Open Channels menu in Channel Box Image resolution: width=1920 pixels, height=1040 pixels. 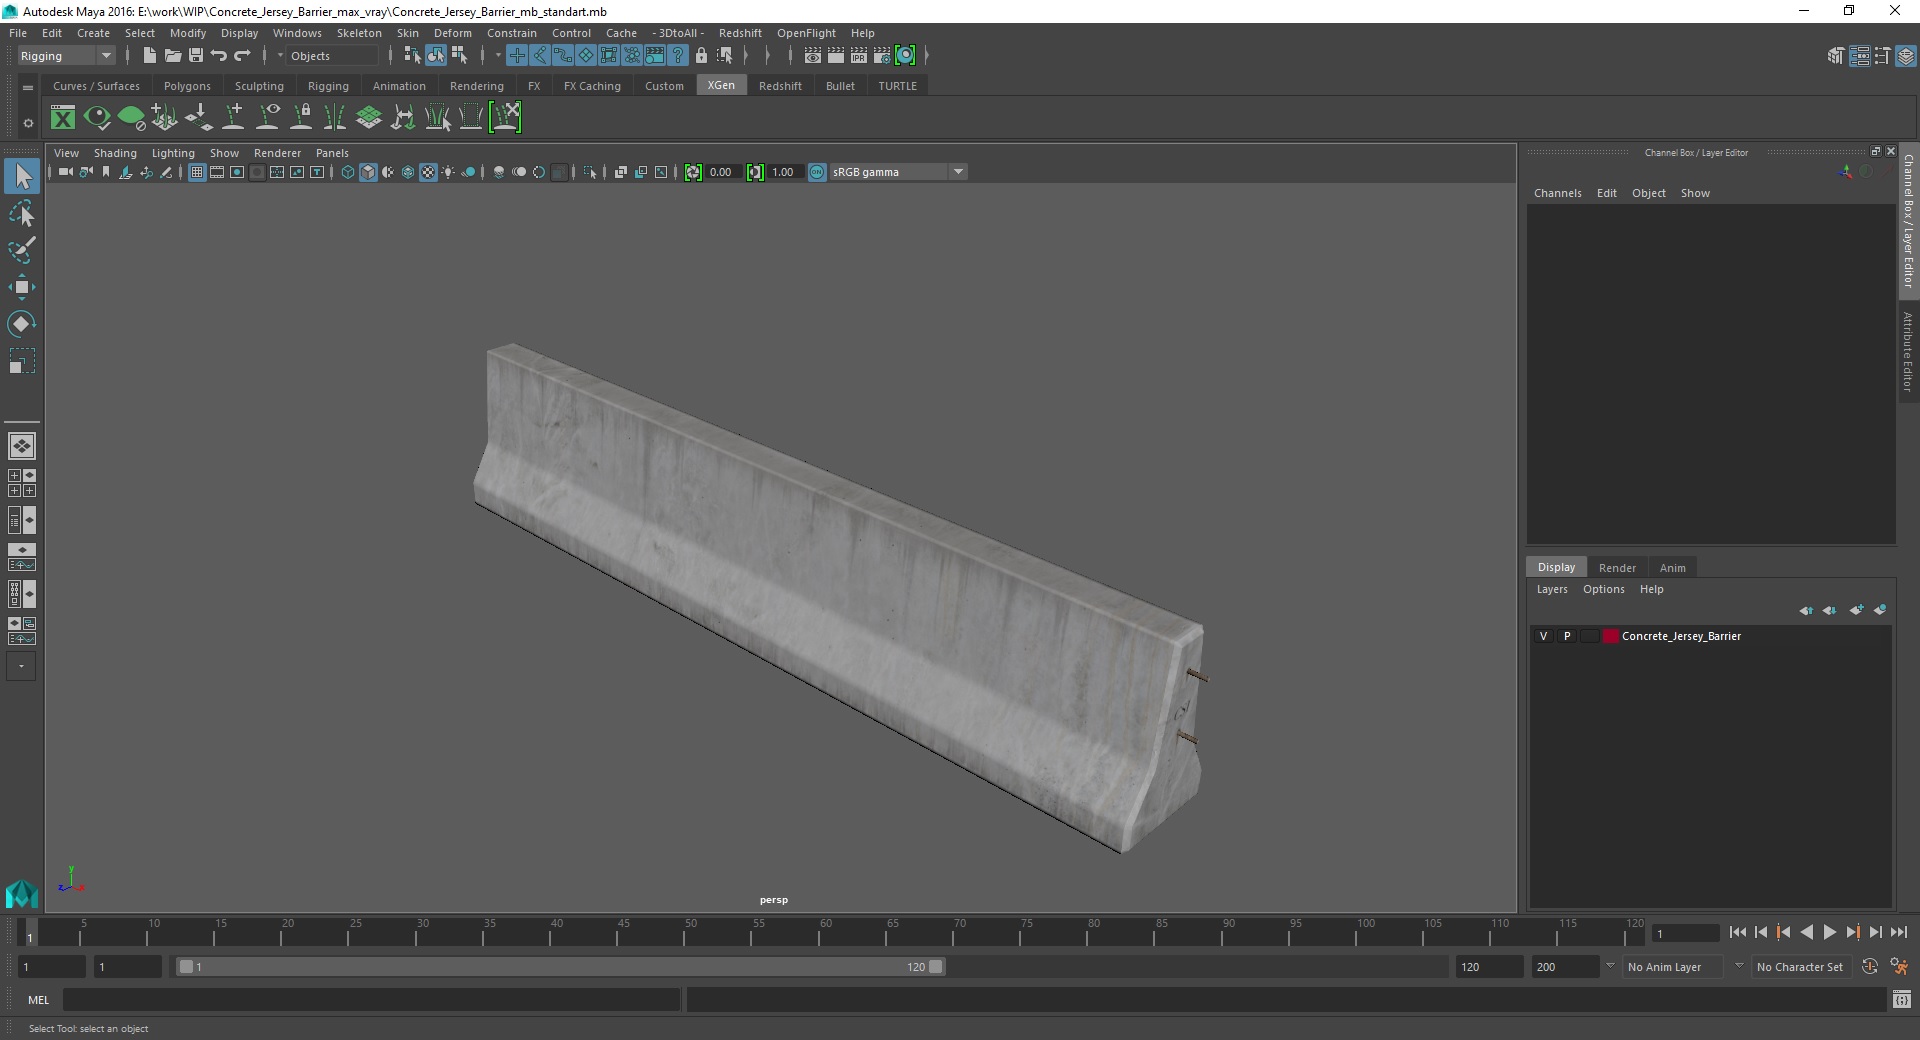1557,193
